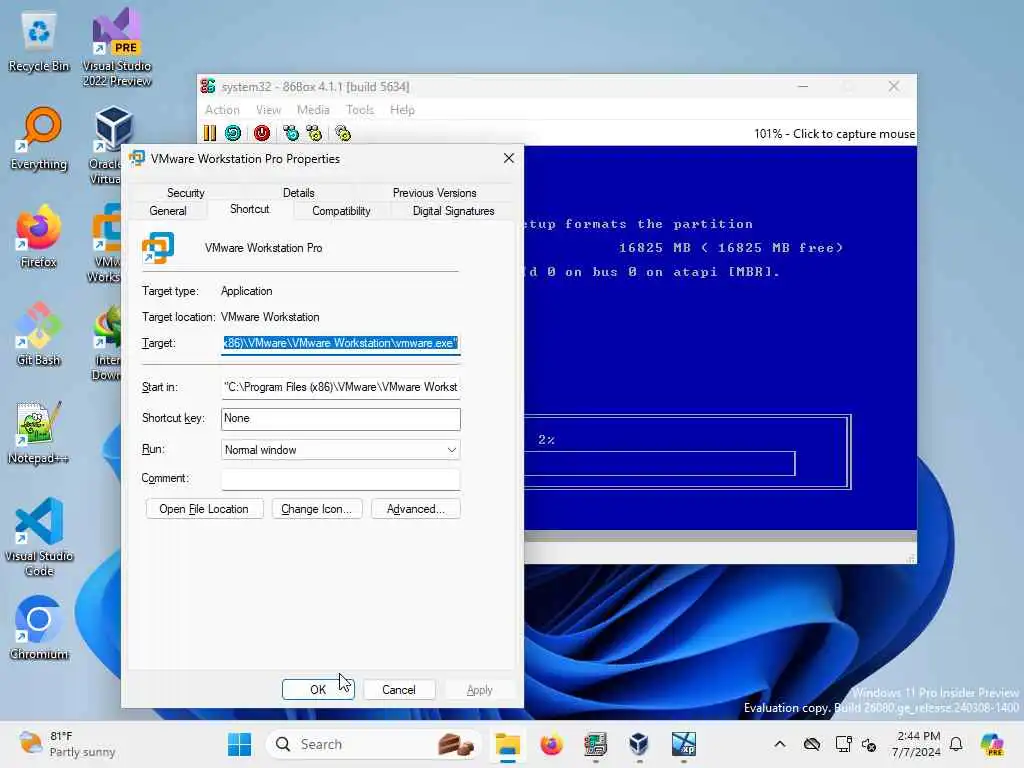This screenshot has width=1024, height=768.
Task: Click the red ACPI shutdown power icon in 86Box
Action: pyautogui.click(x=262, y=133)
